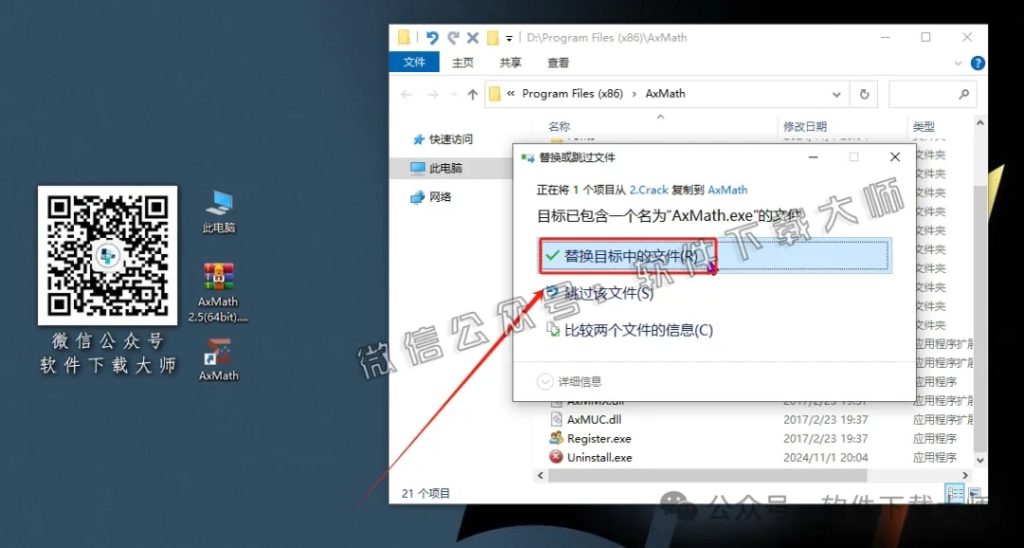Go up one folder level
Image resolution: width=1024 pixels, height=548 pixels.
(473, 95)
